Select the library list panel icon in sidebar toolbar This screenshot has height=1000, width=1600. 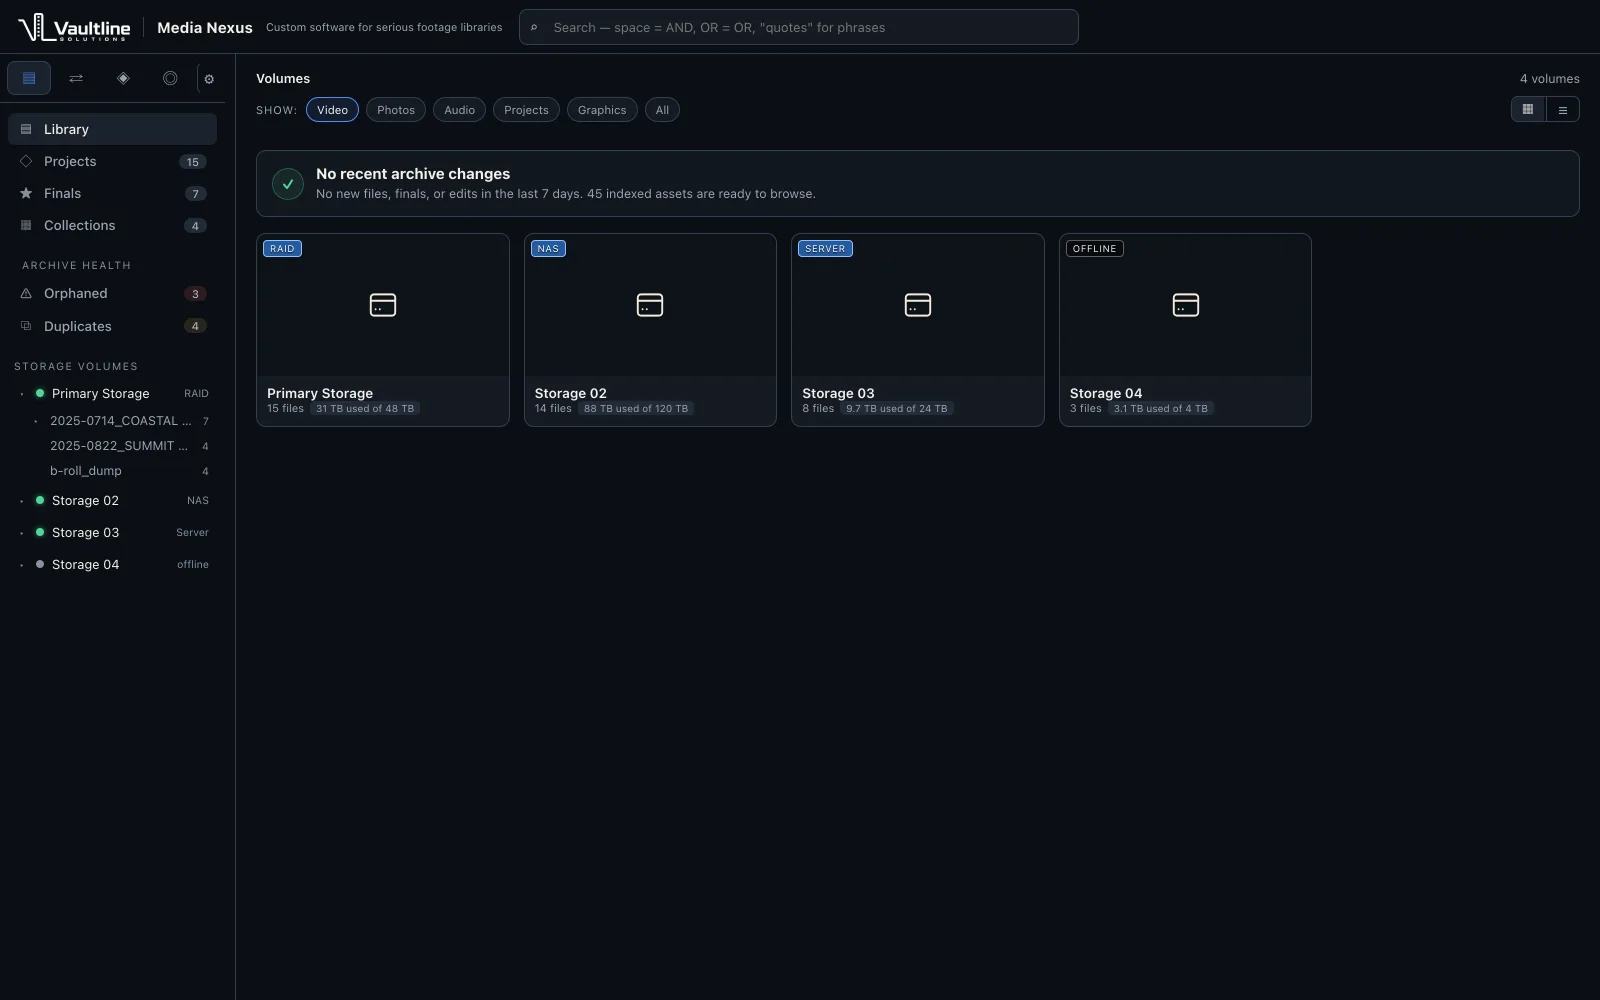(29, 78)
